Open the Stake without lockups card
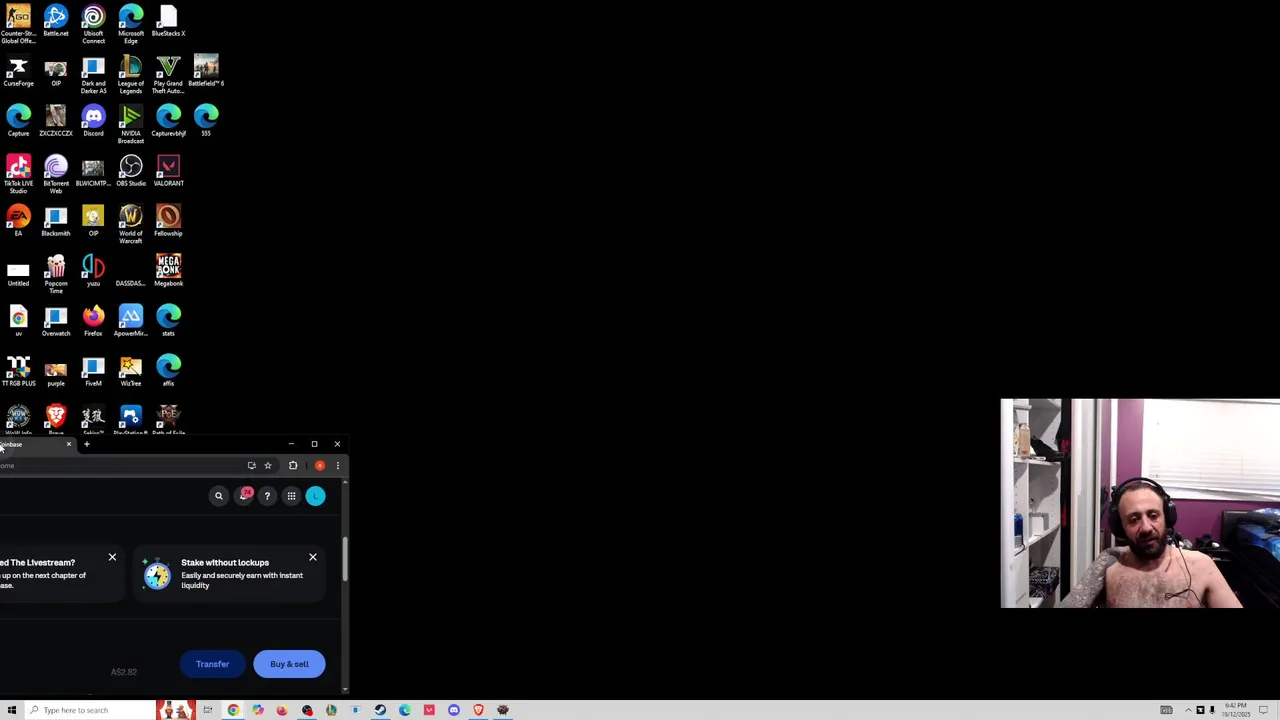 pos(230,574)
